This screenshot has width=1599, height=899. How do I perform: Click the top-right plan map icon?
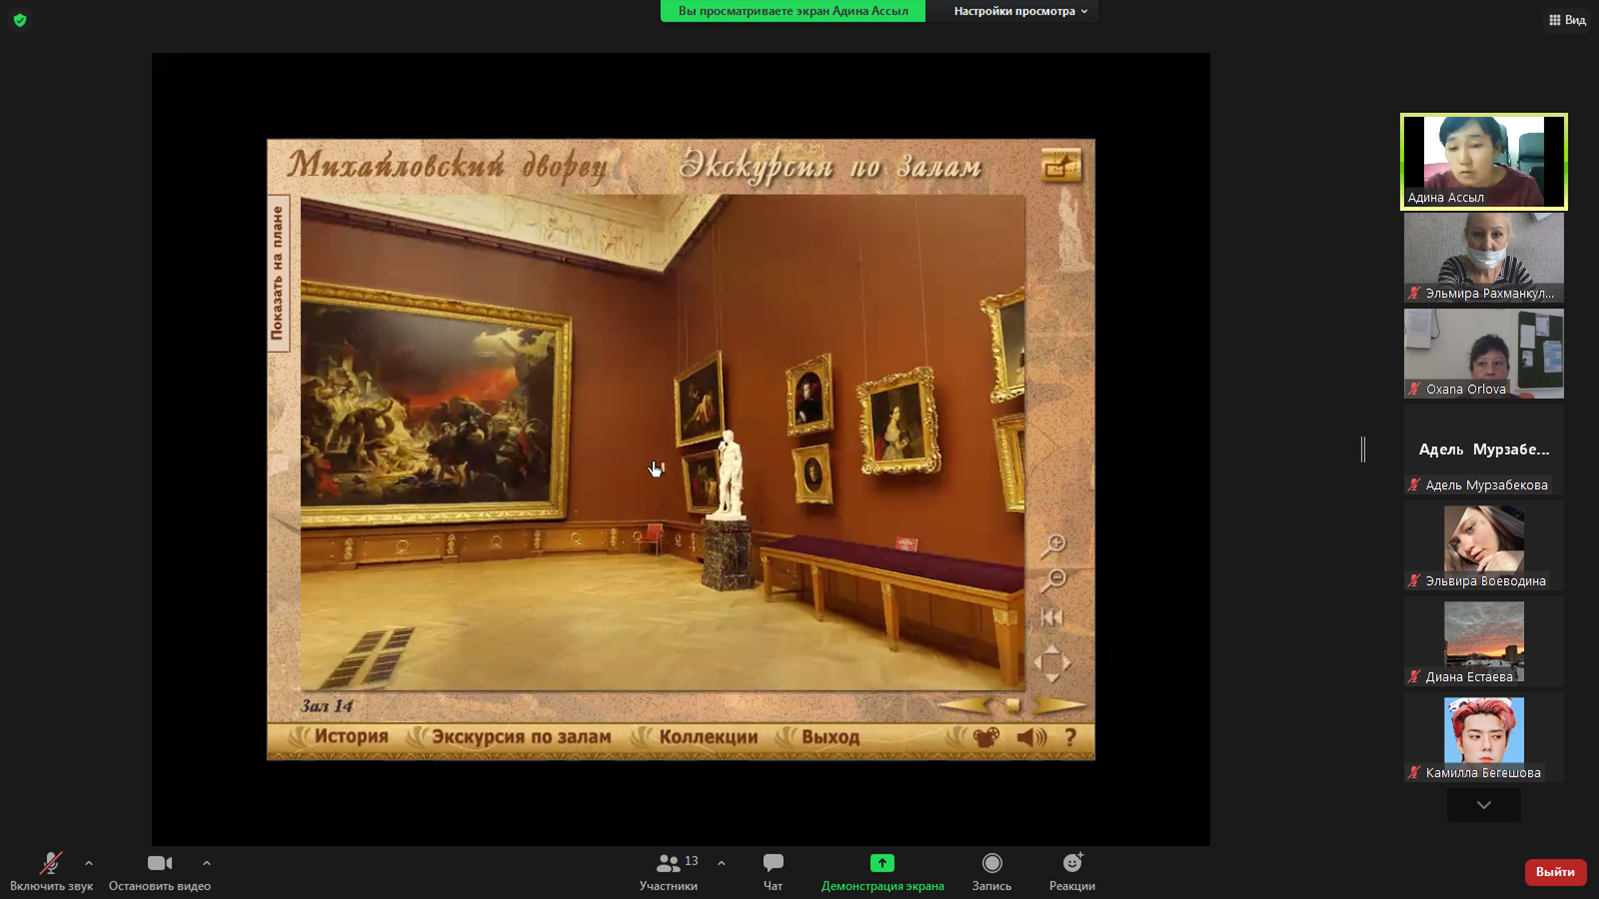(x=1061, y=165)
